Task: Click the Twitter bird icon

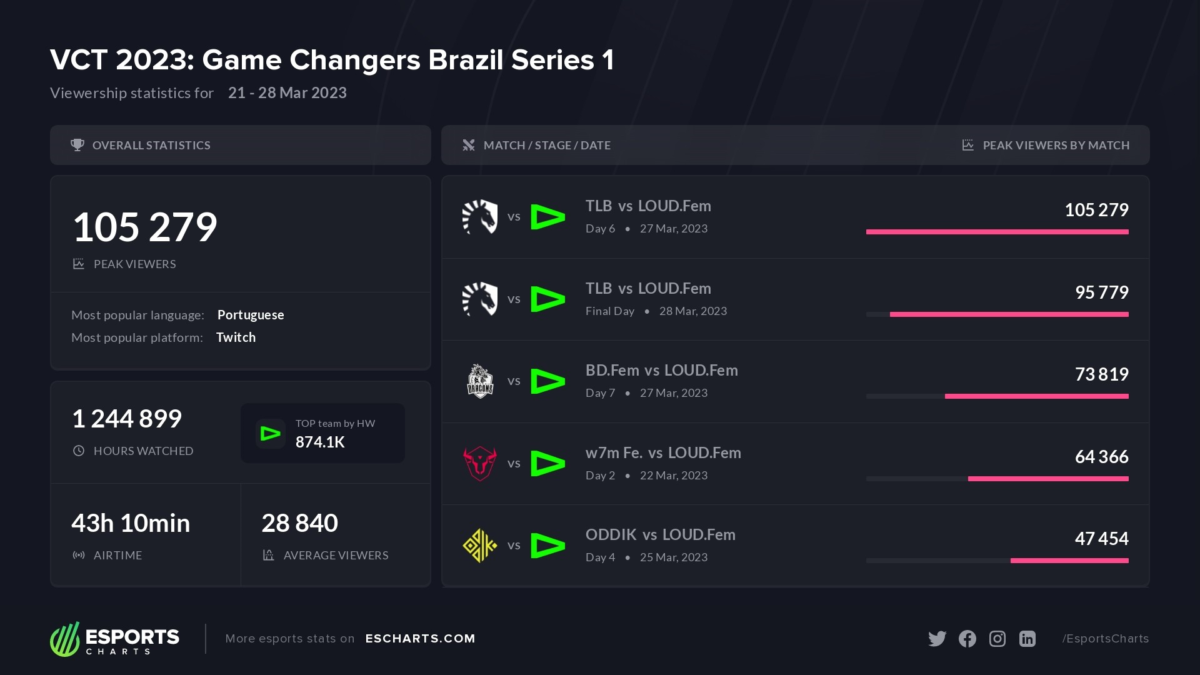Action: tap(937, 639)
